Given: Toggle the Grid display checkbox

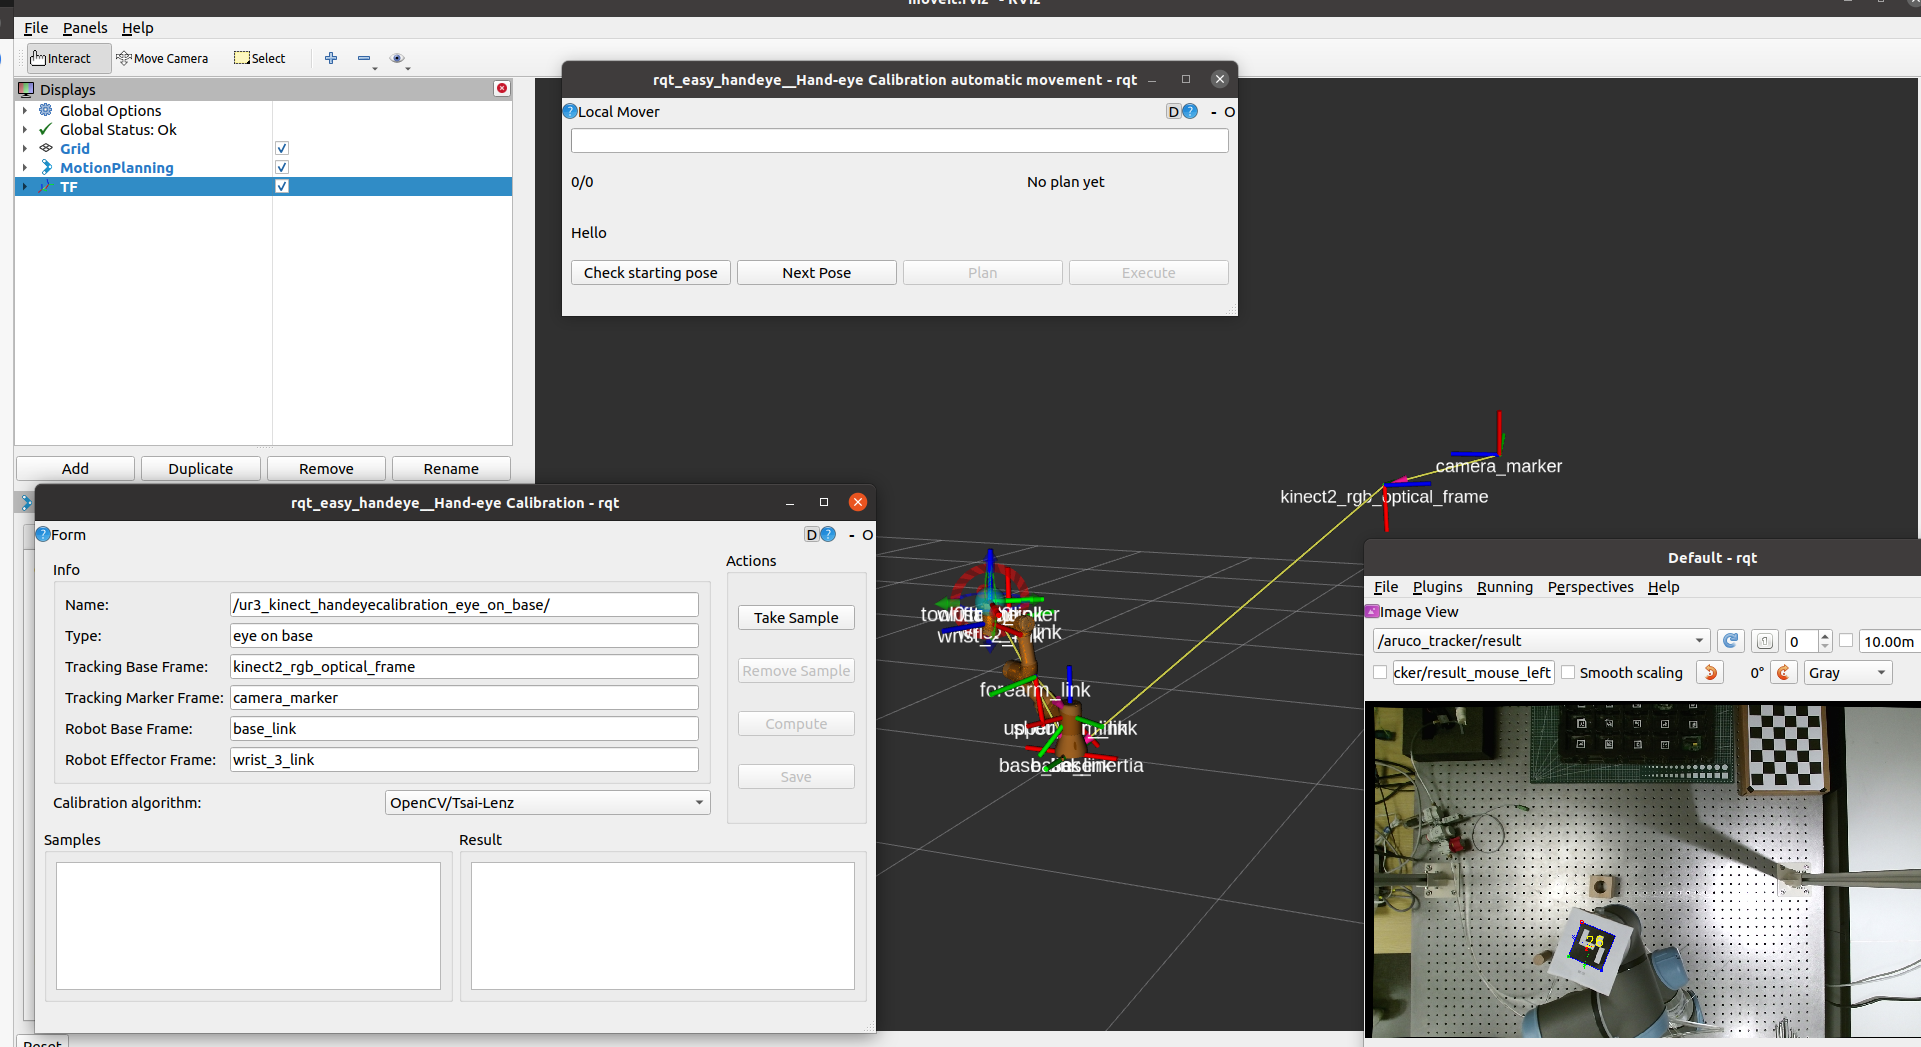Looking at the screenshot, I should pyautogui.click(x=282, y=148).
